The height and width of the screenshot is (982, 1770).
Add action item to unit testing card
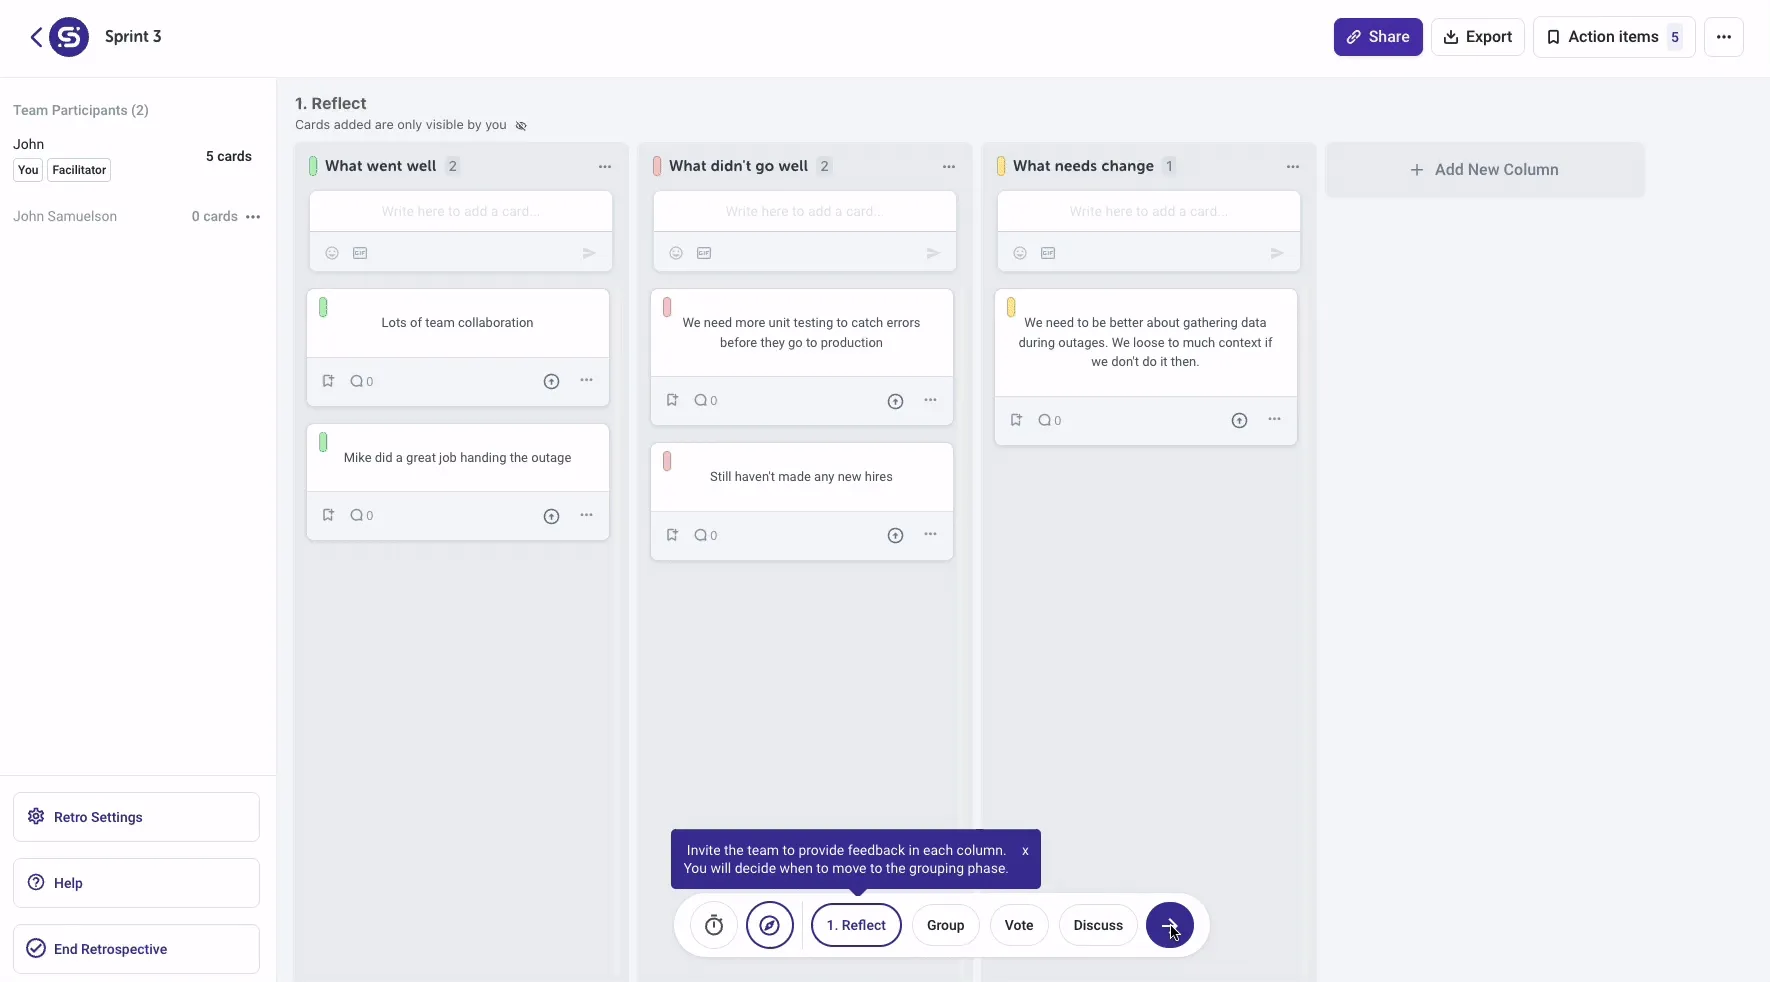click(672, 400)
